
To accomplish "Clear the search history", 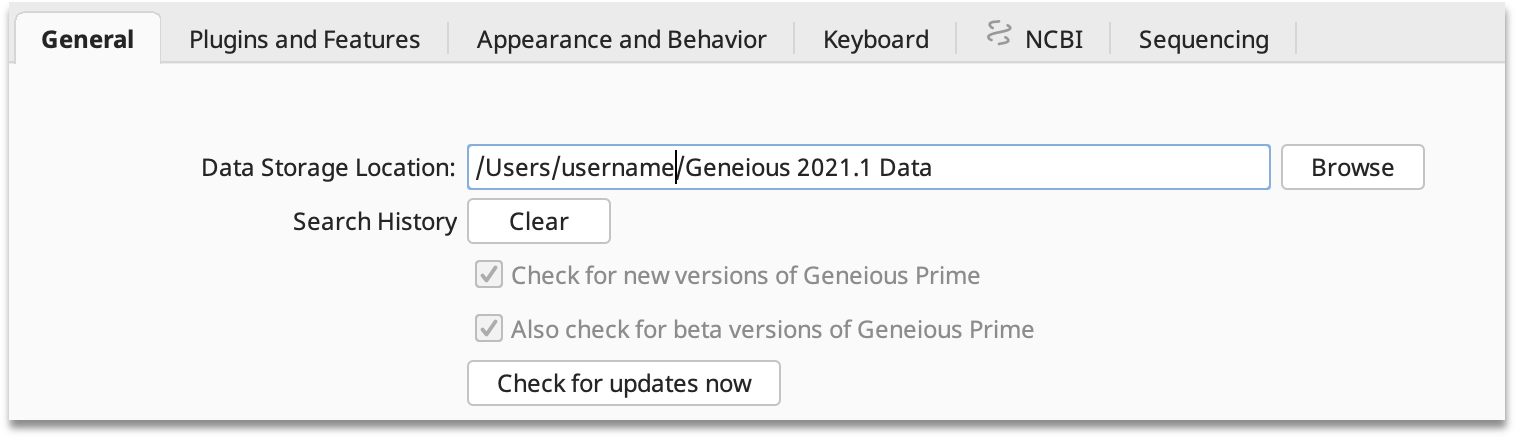I will 539,221.
